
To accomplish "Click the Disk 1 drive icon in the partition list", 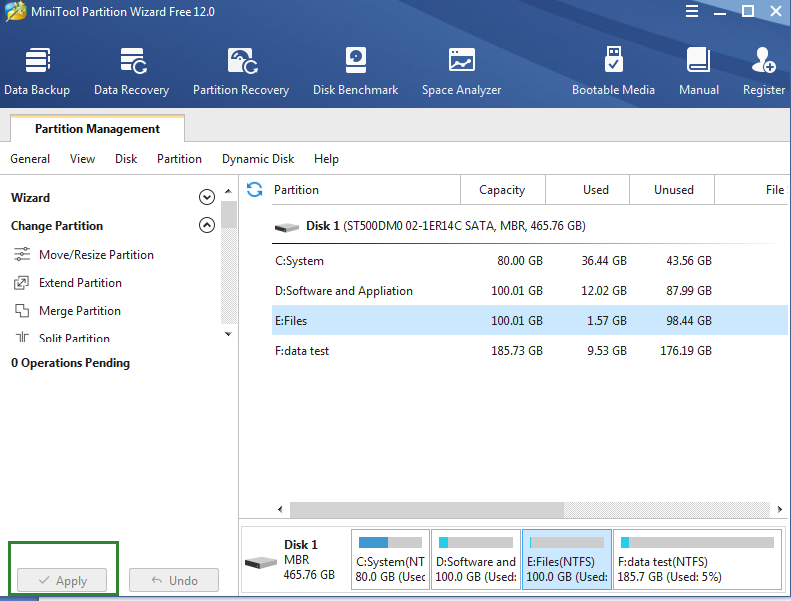I will coord(287,228).
